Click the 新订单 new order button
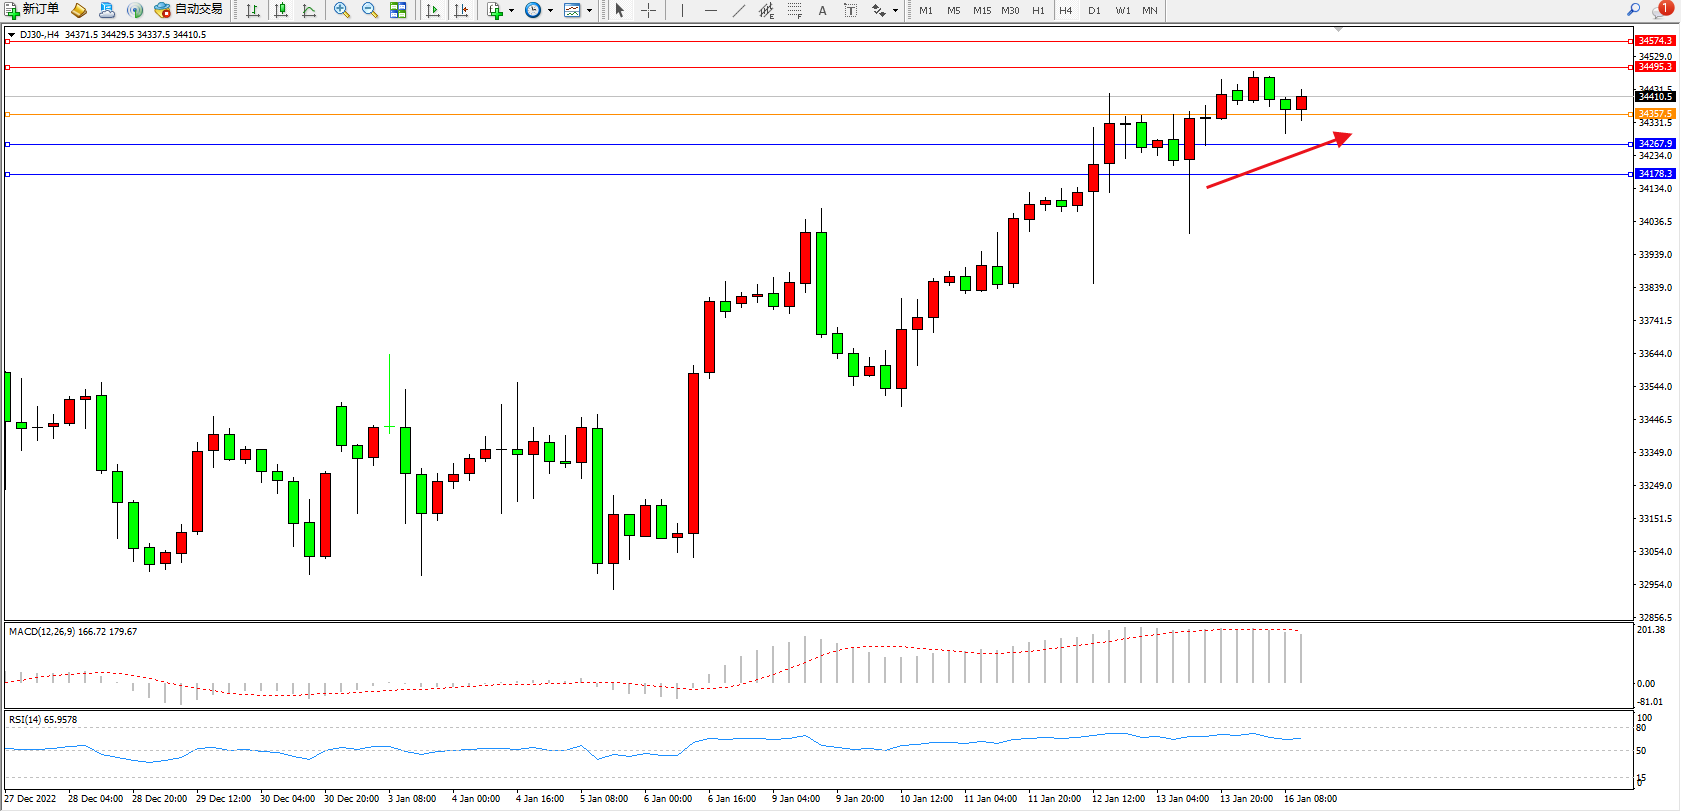 32,10
